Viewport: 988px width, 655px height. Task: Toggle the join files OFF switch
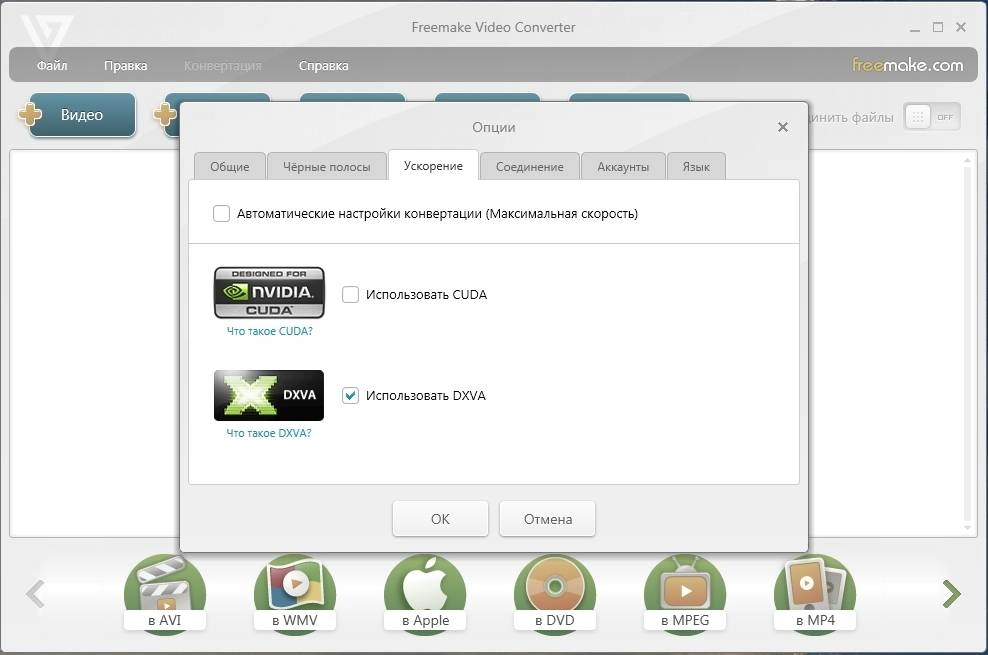[932, 117]
